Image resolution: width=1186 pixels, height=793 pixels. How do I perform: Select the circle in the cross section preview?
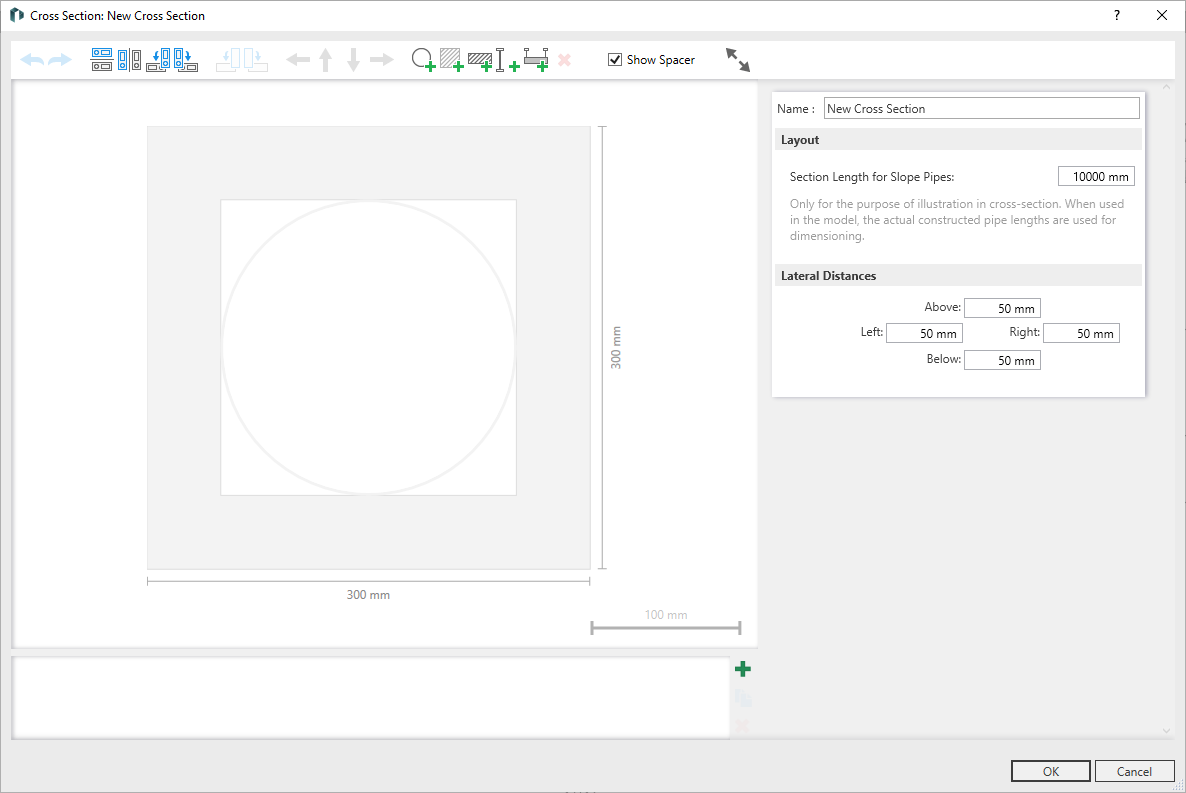pyautogui.click(x=368, y=347)
